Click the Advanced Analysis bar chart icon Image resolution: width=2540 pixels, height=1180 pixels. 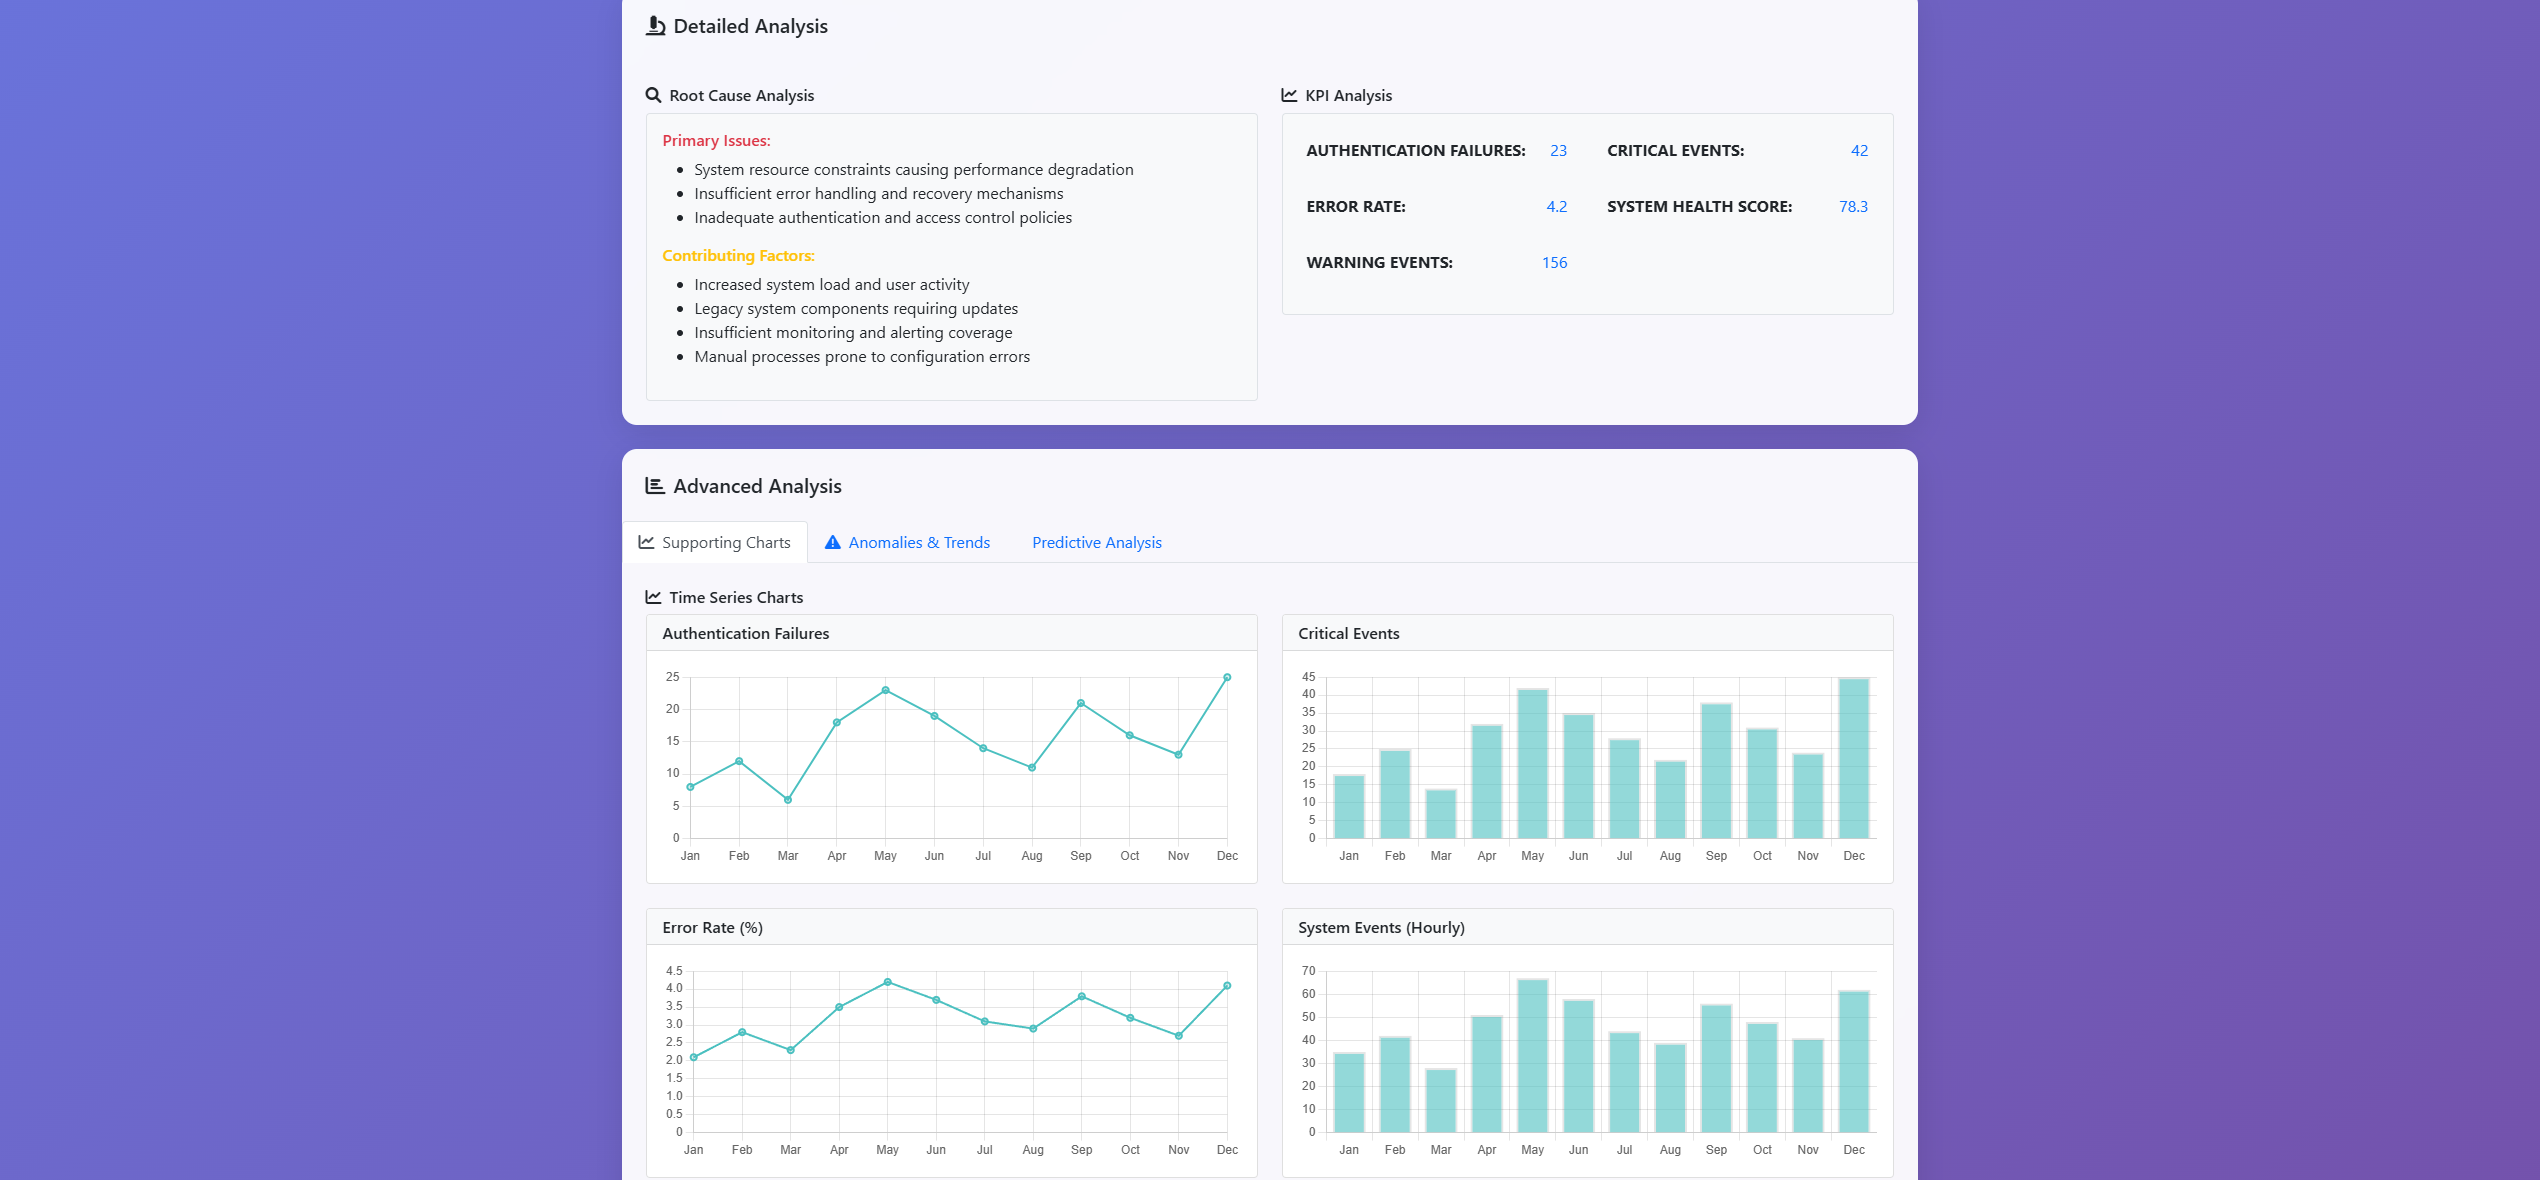click(x=655, y=486)
